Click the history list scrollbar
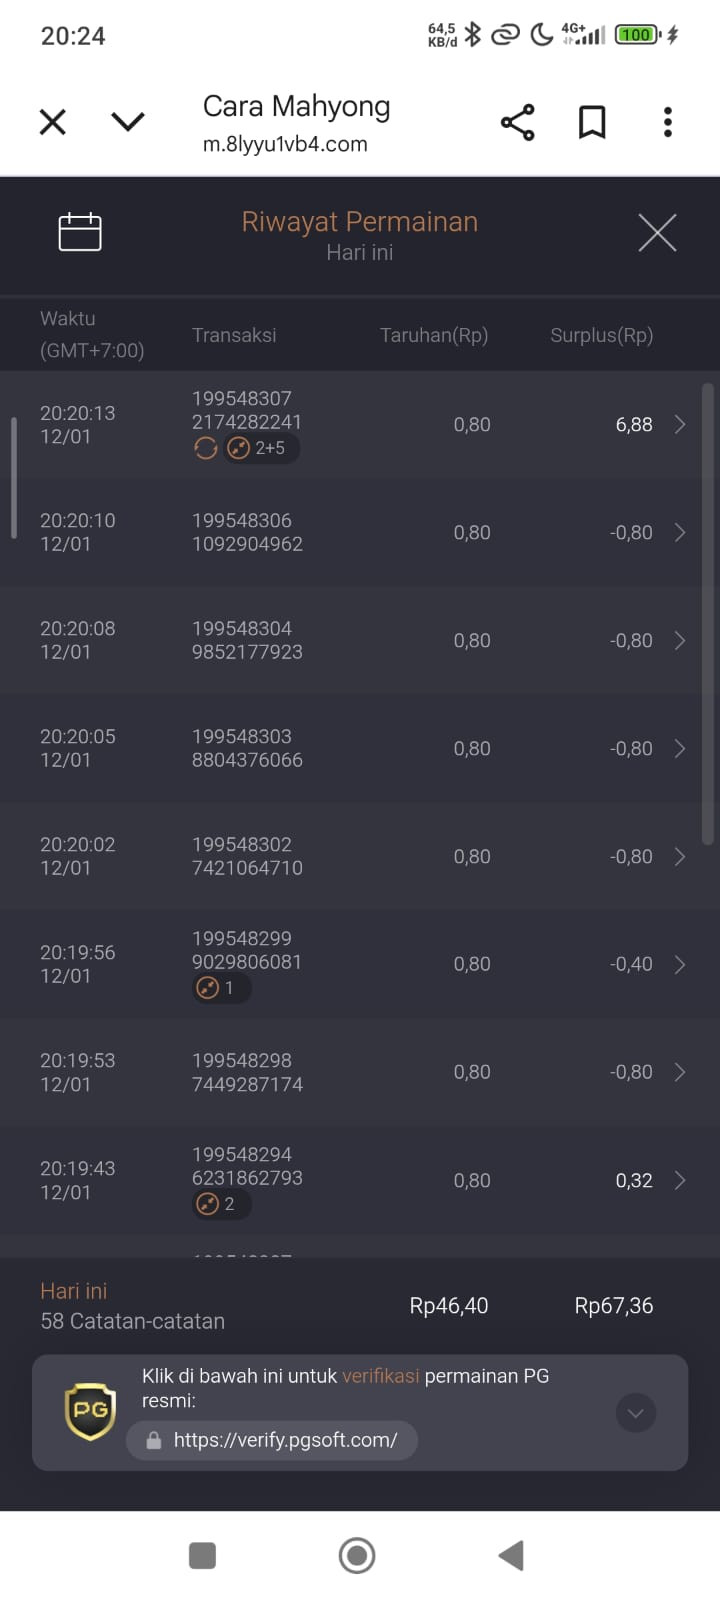The width and height of the screenshot is (720, 1600). [707, 615]
